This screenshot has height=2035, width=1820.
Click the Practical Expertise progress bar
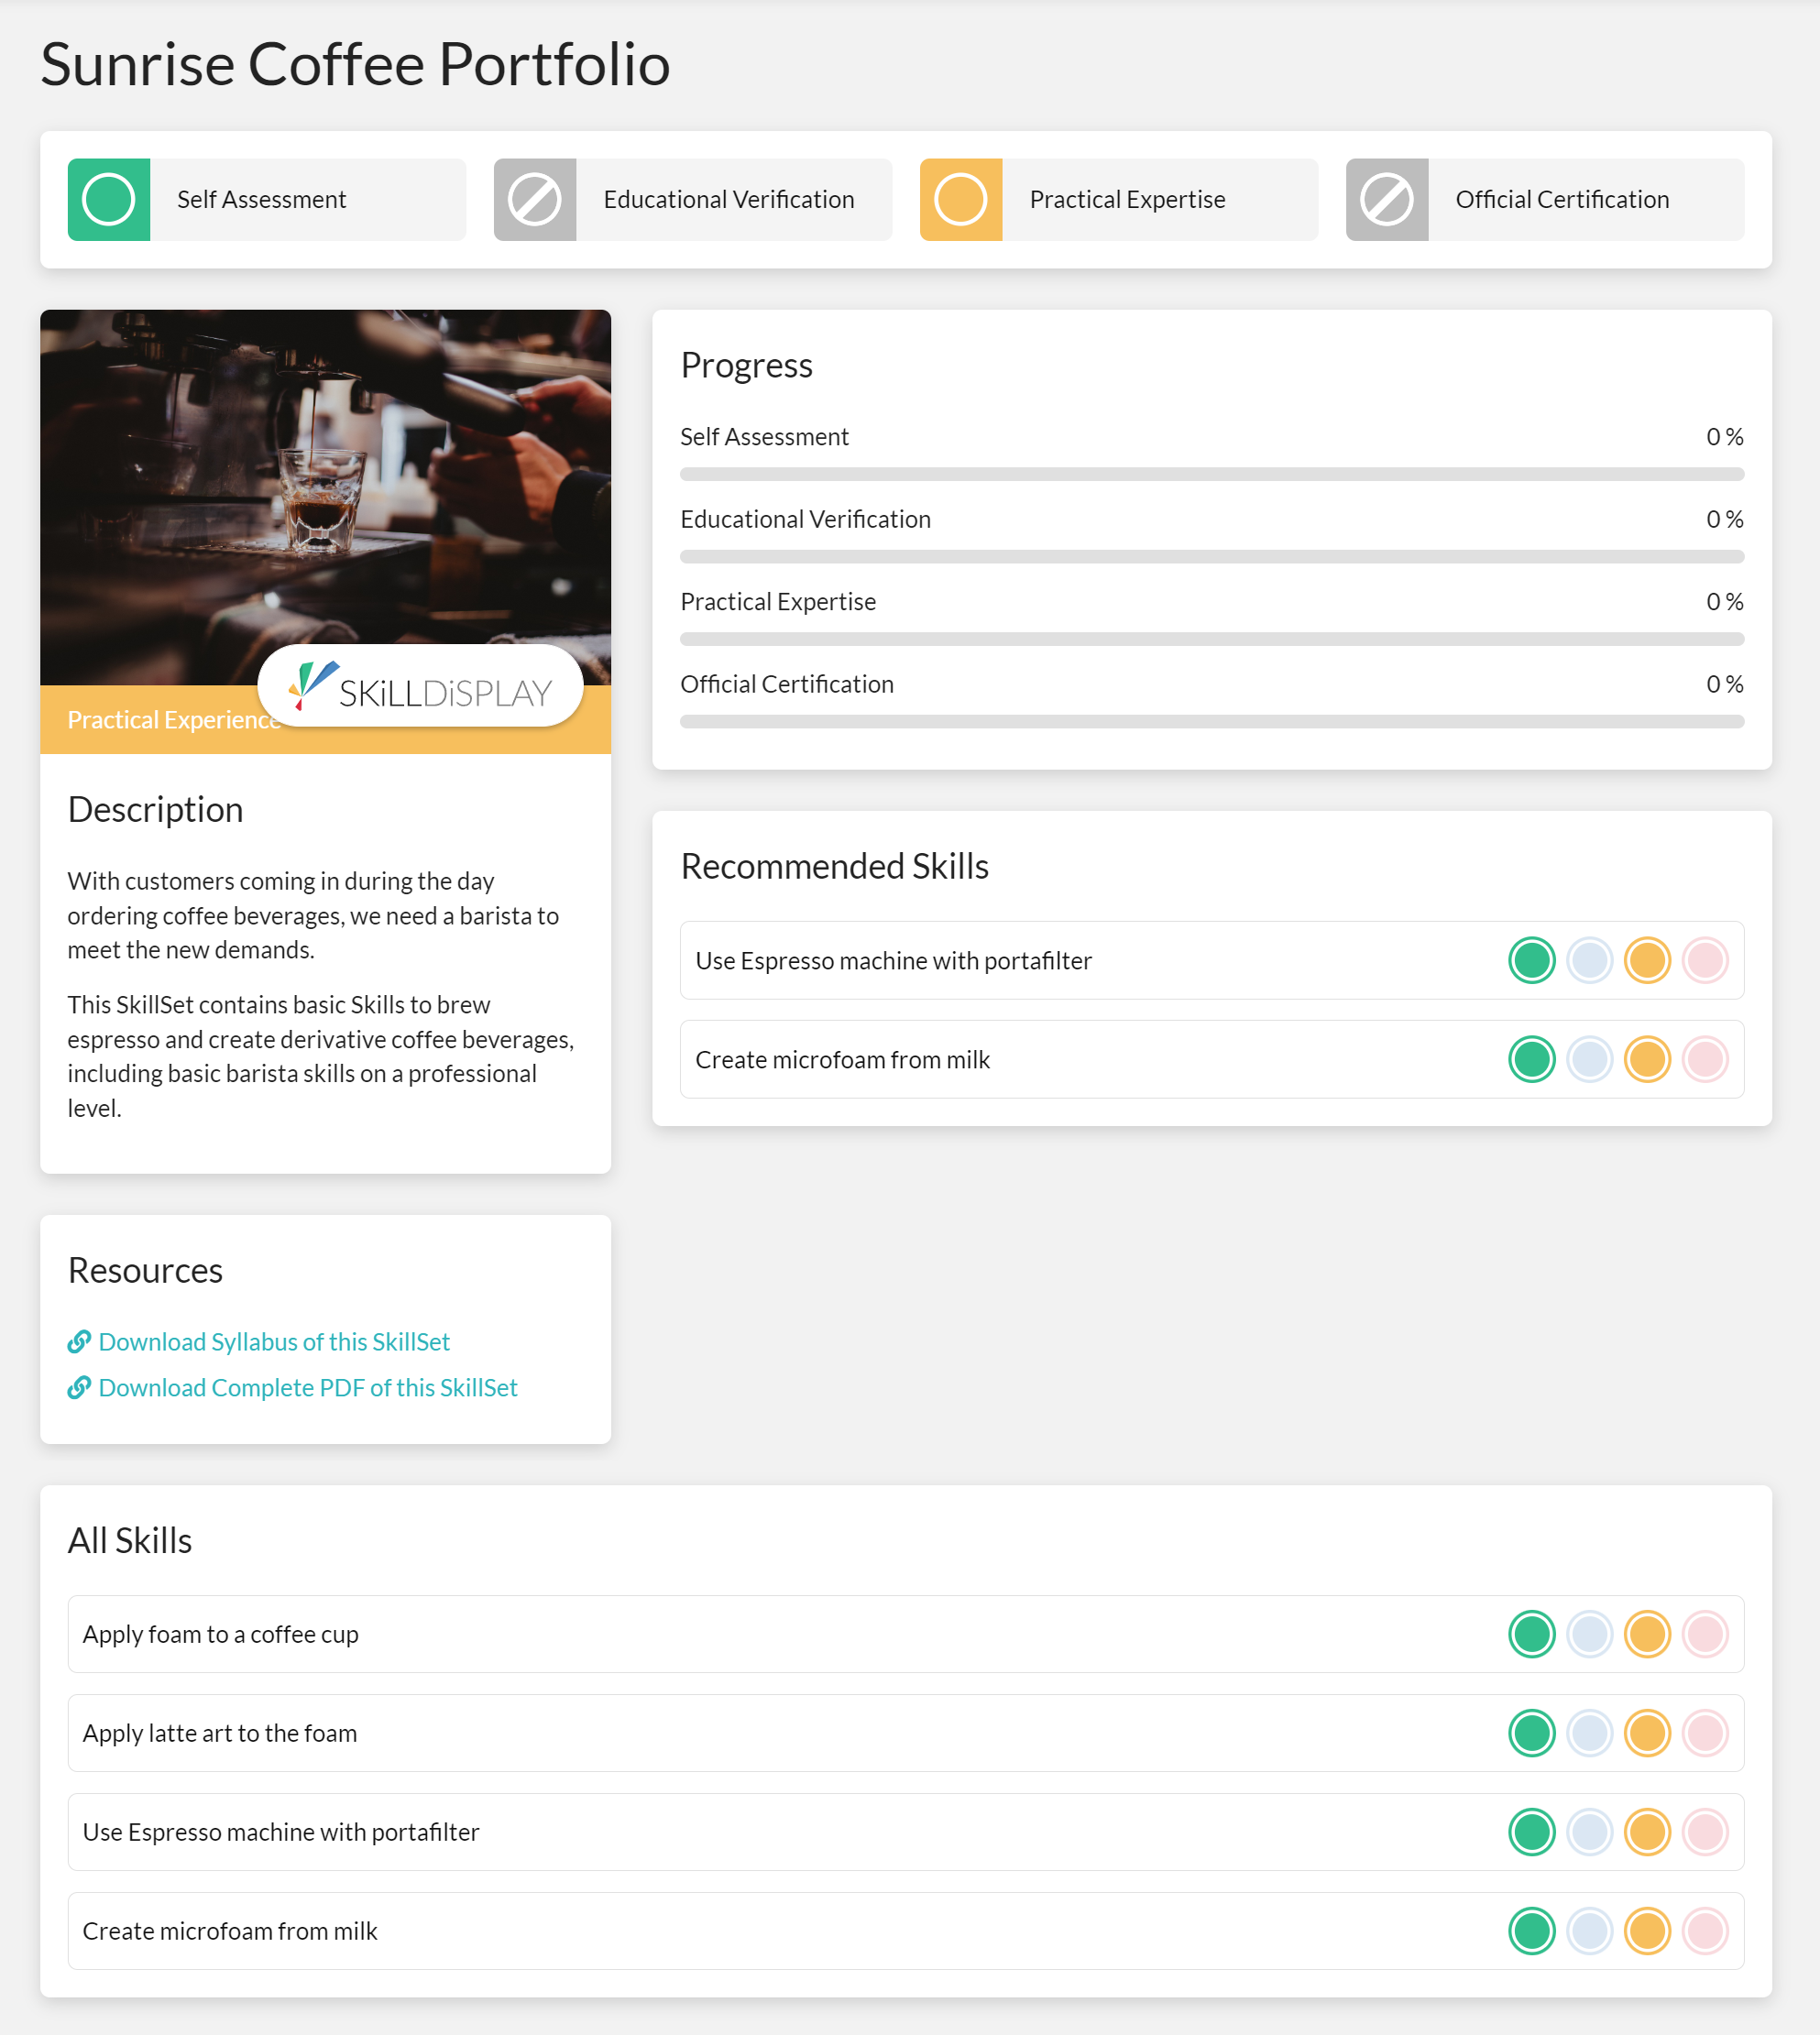[1212, 639]
